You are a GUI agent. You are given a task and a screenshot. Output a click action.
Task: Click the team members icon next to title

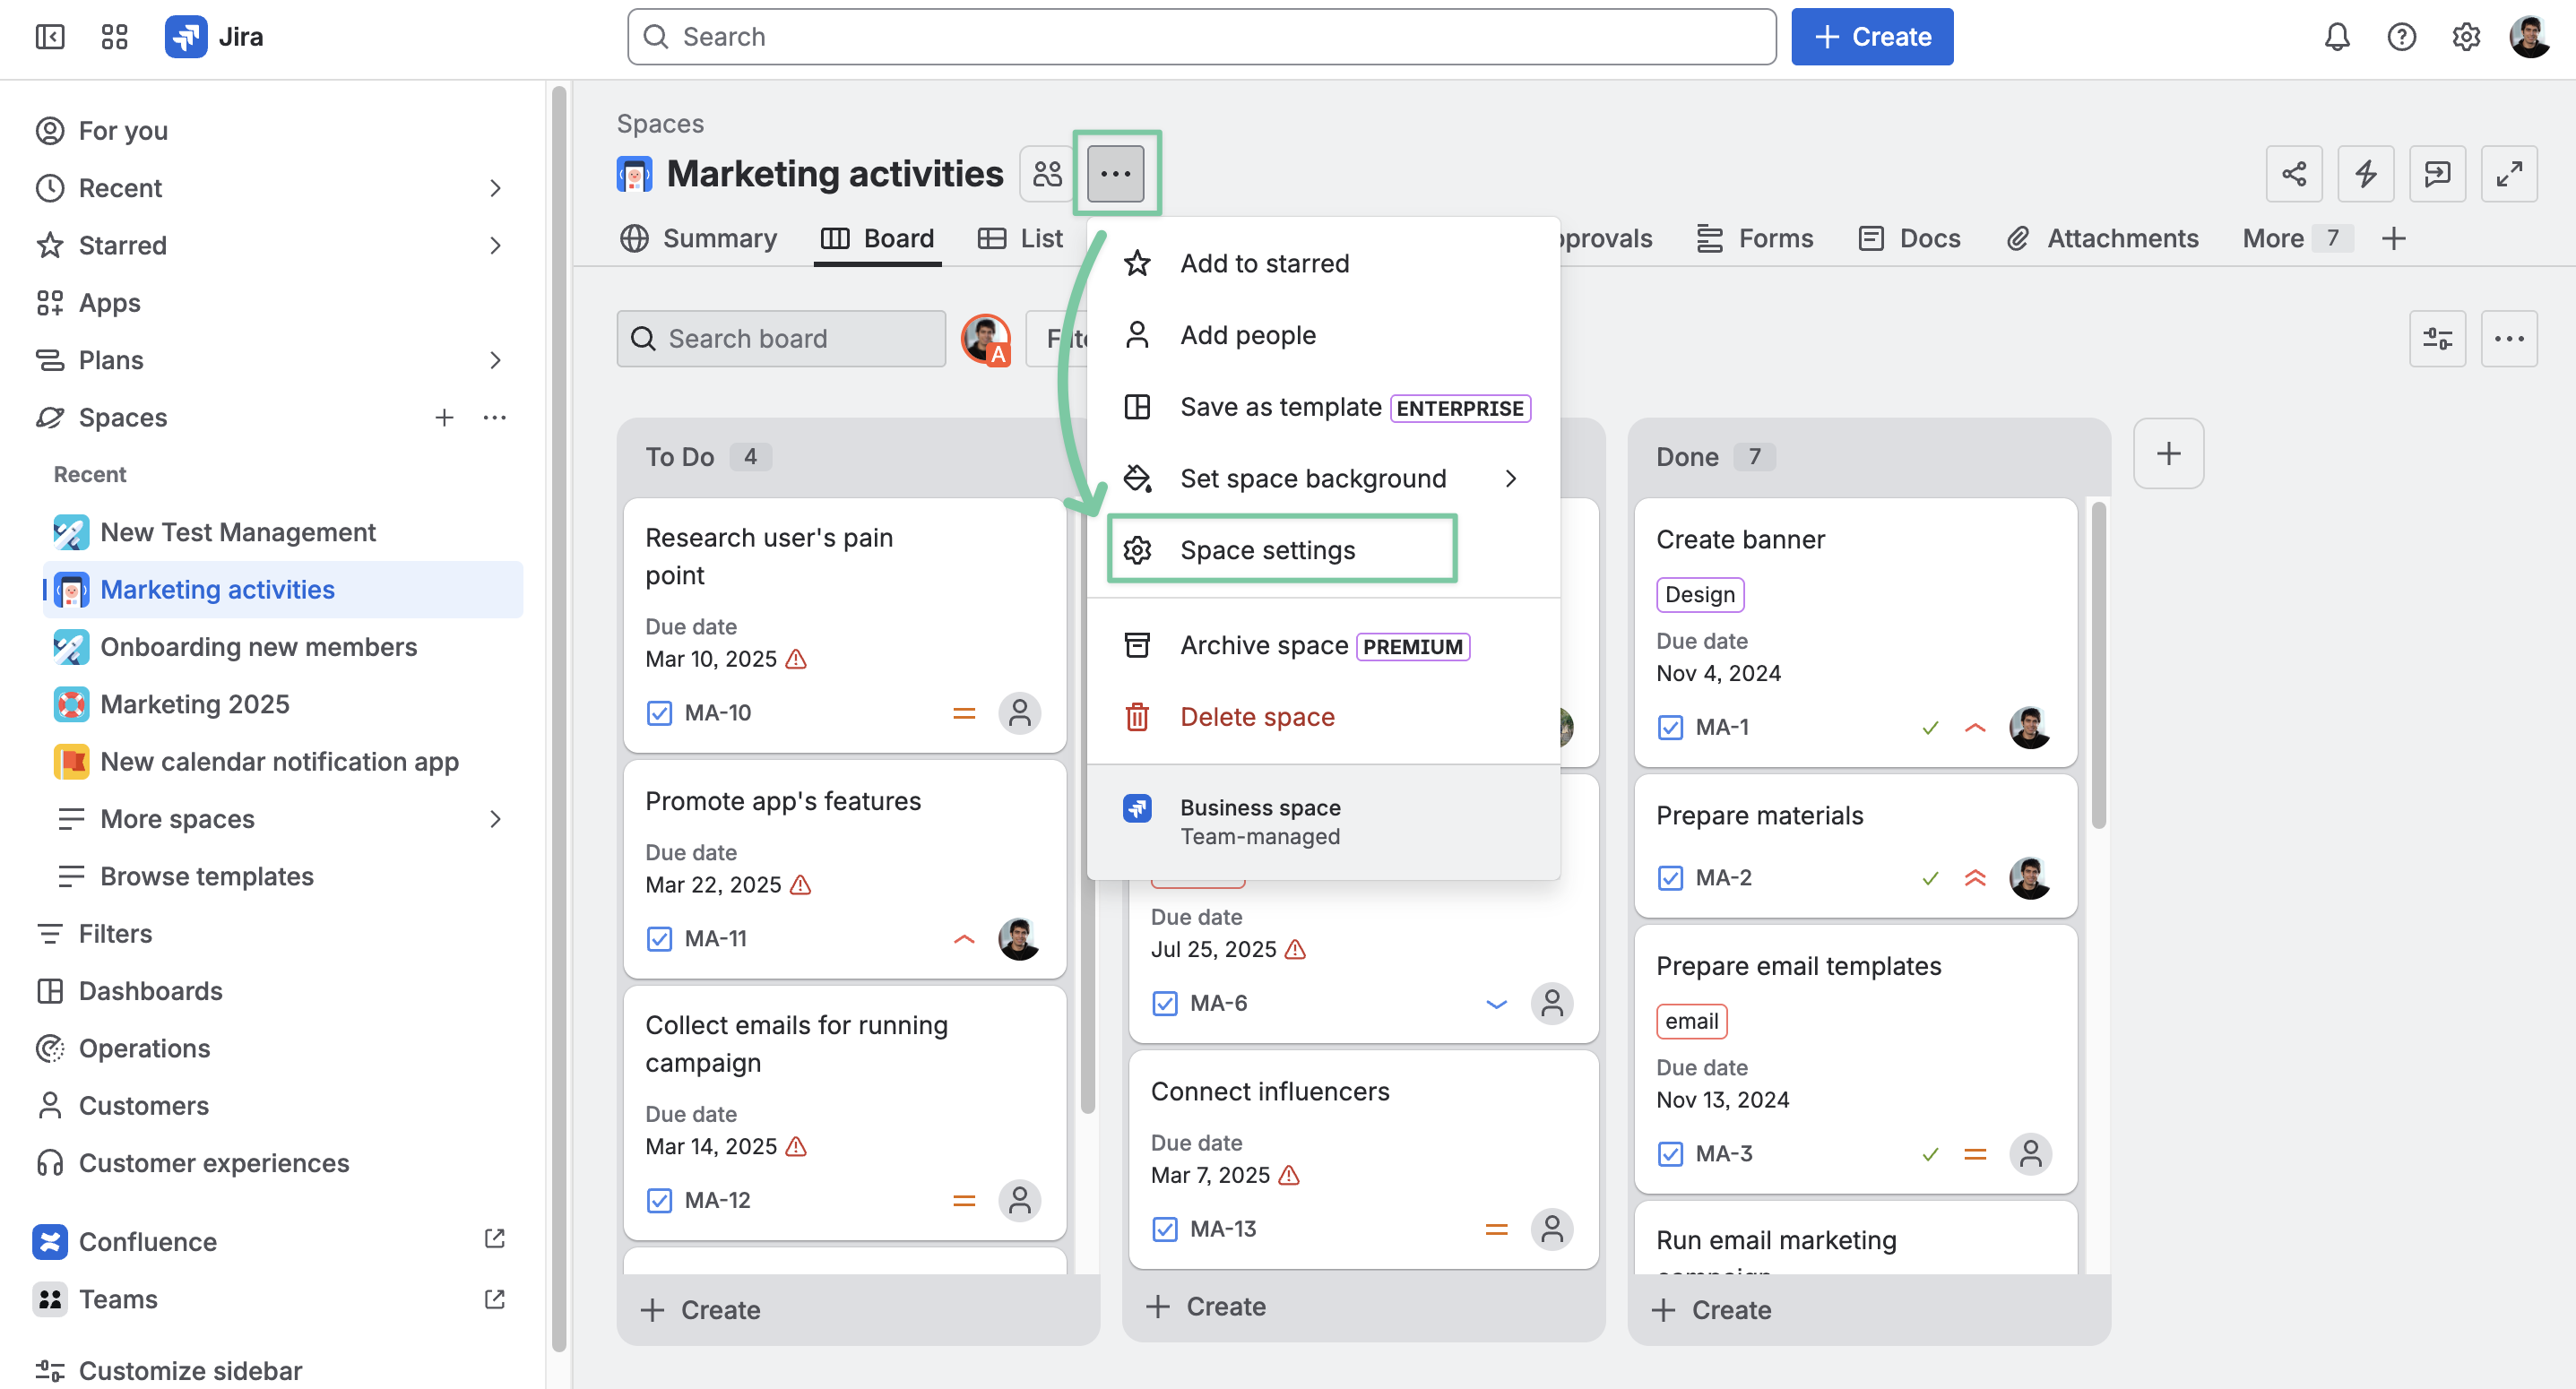click(x=1047, y=173)
